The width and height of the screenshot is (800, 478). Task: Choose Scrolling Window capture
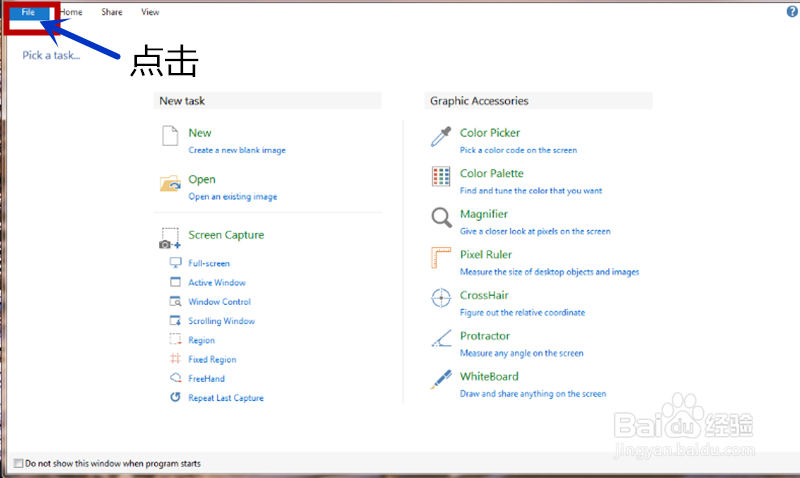point(221,321)
